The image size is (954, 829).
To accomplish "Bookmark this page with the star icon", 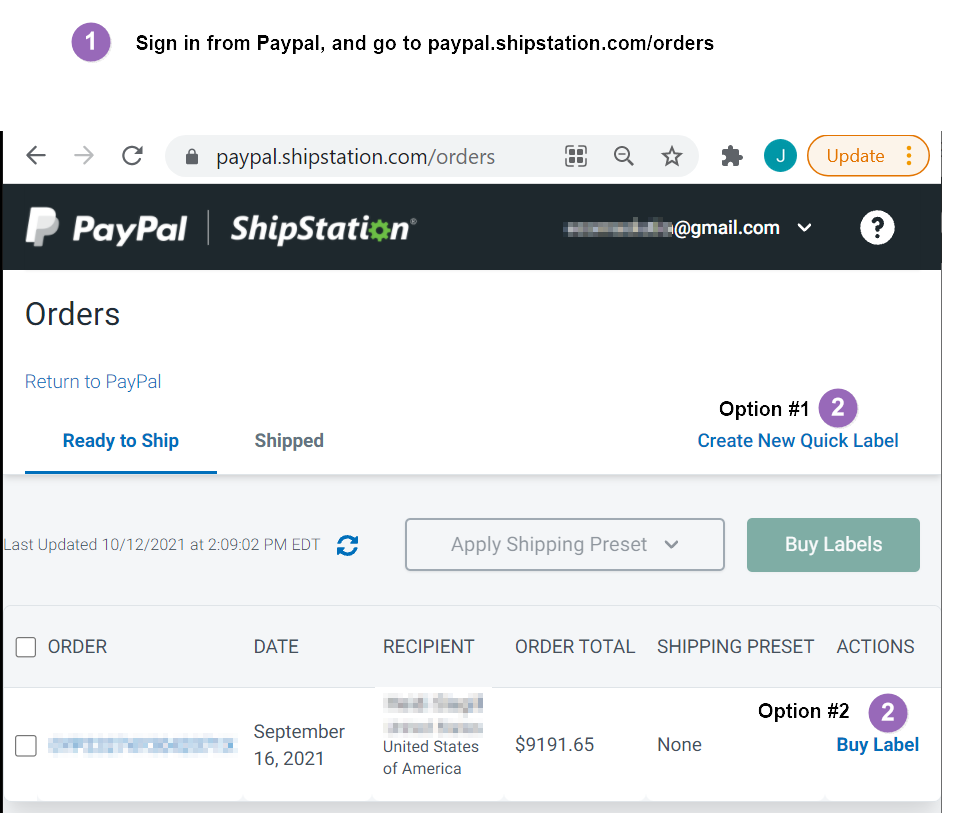I will click(672, 156).
